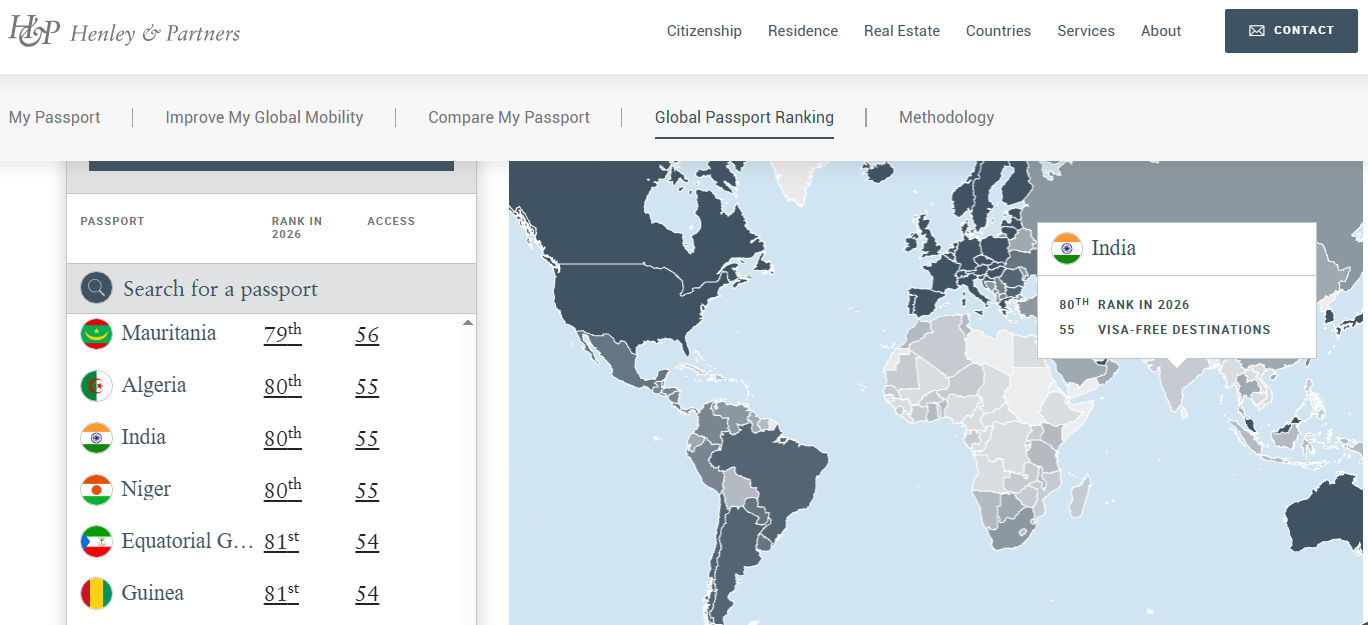Select the Equatorial Guinea flag icon
1368x625 pixels.
[96, 542]
